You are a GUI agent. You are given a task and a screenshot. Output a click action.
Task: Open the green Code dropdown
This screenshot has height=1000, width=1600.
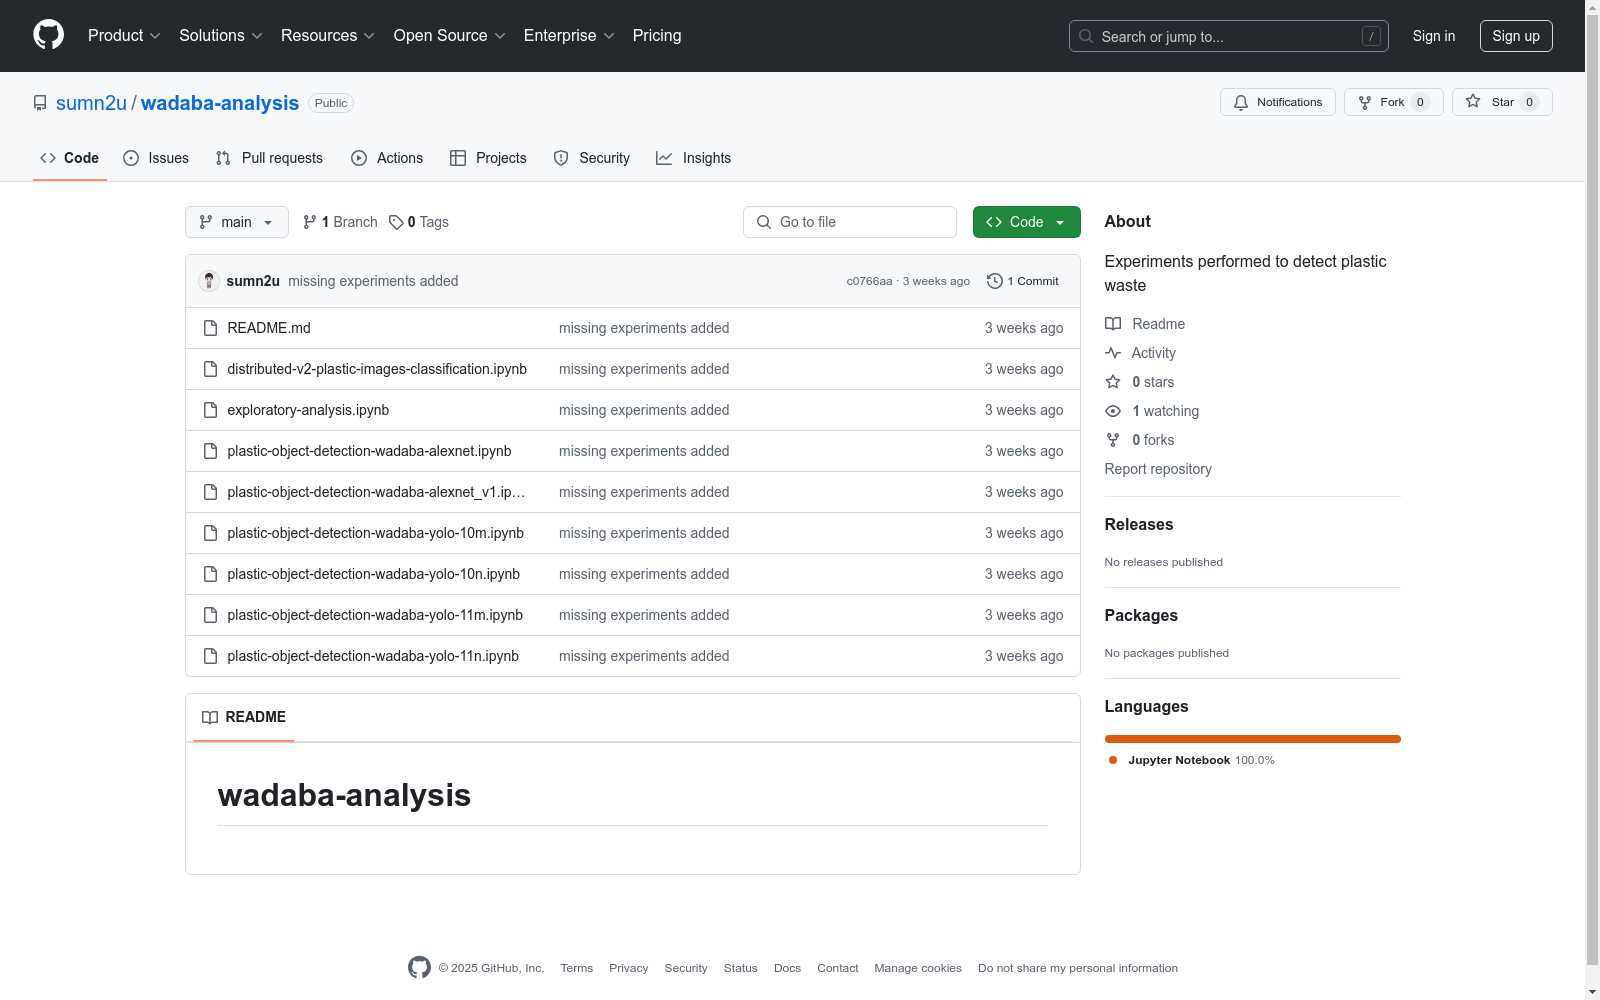click(x=1026, y=222)
